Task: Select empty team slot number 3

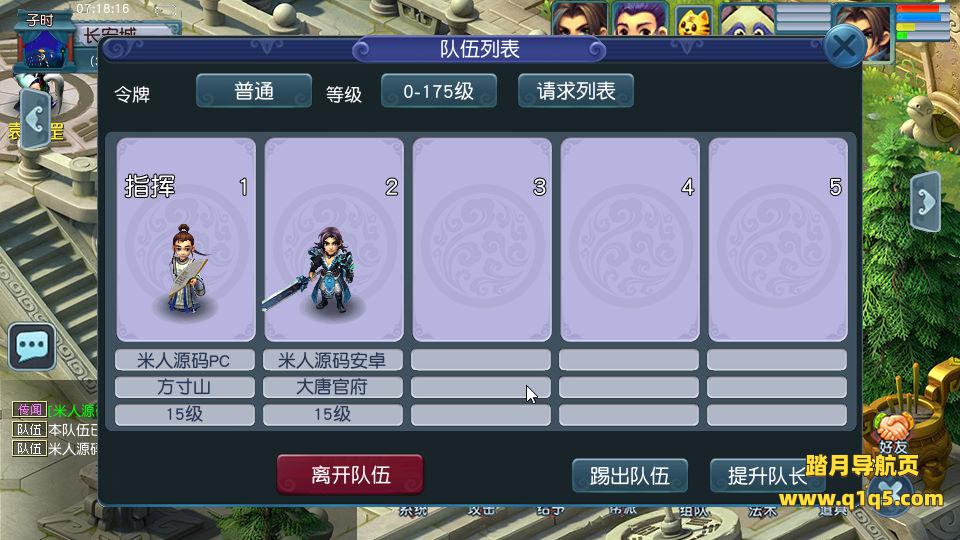Action: (482, 240)
